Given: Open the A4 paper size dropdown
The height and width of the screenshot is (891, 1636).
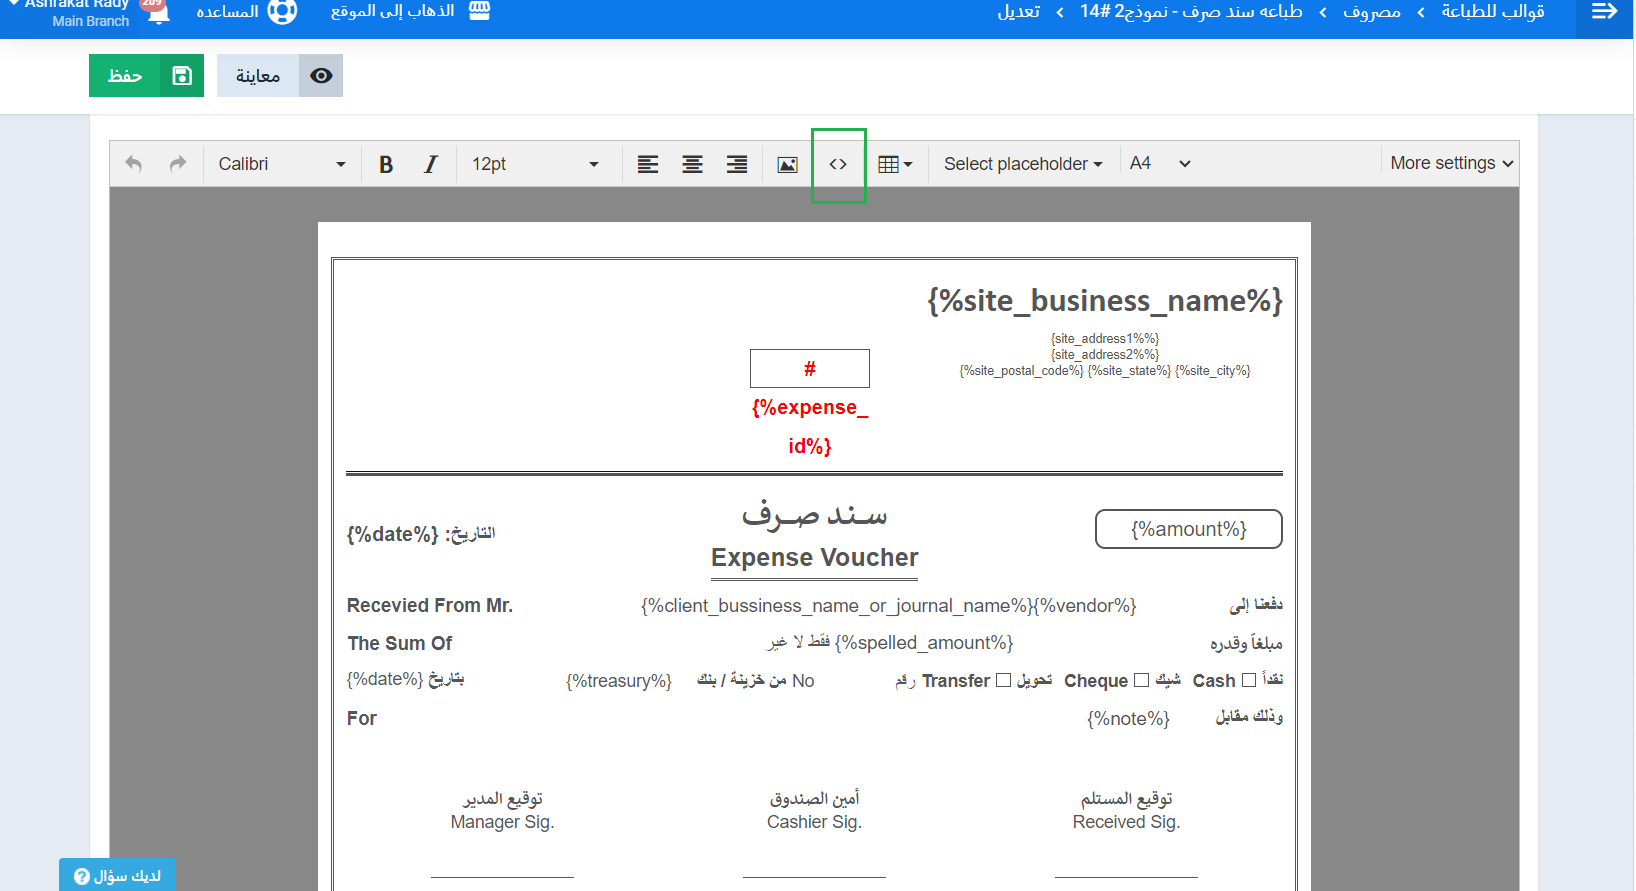Looking at the screenshot, I should pyautogui.click(x=1159, y=164).
